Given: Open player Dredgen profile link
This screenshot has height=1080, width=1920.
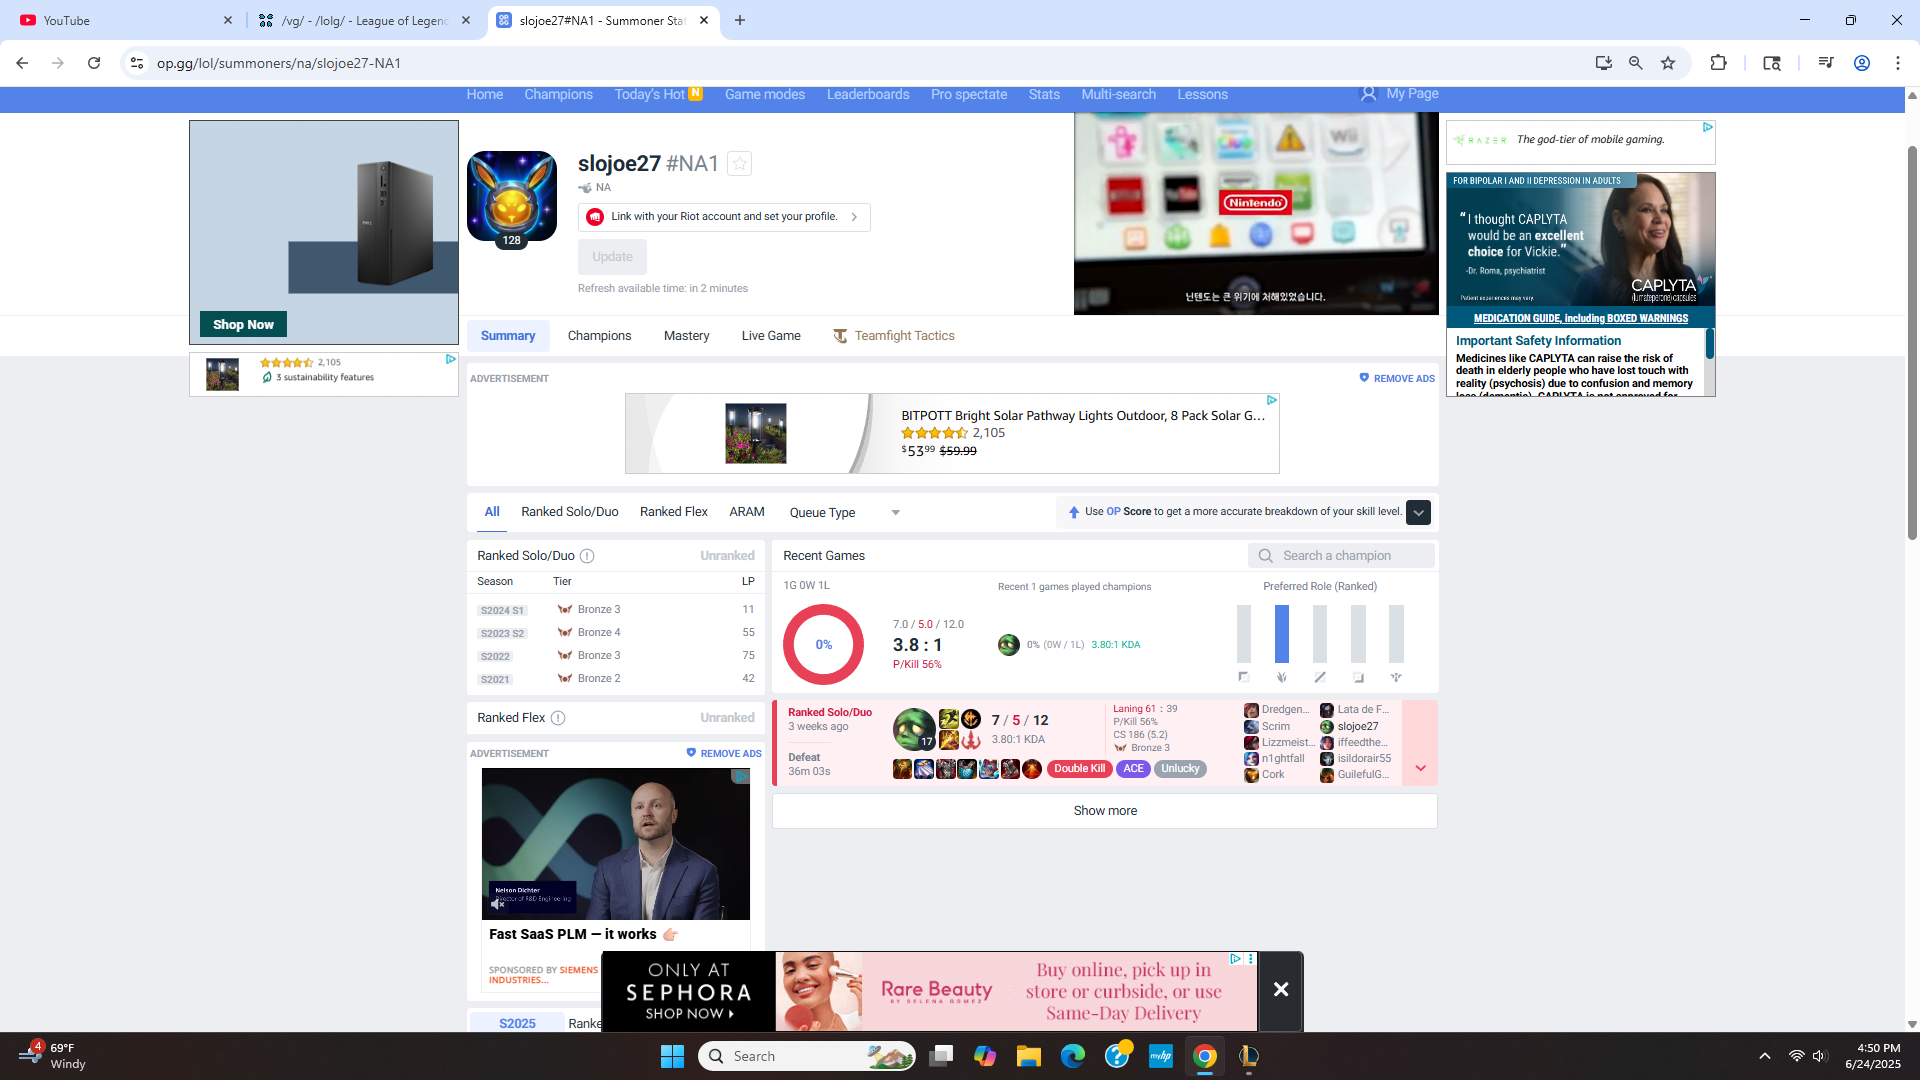Looking at the screenshot, I should point(1285,710).
